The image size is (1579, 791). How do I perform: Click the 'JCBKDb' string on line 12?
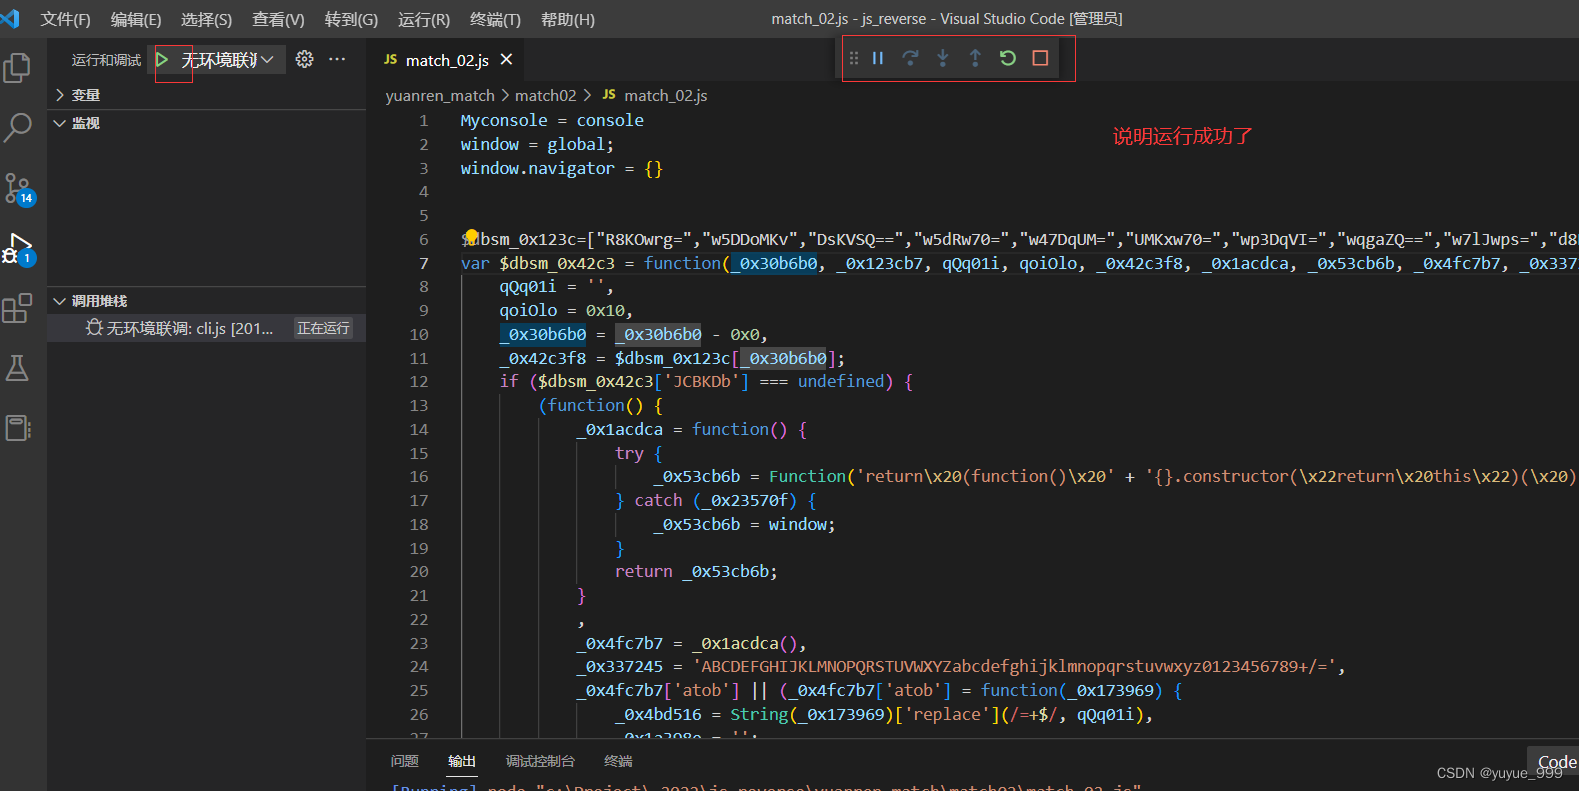point(701,381)
